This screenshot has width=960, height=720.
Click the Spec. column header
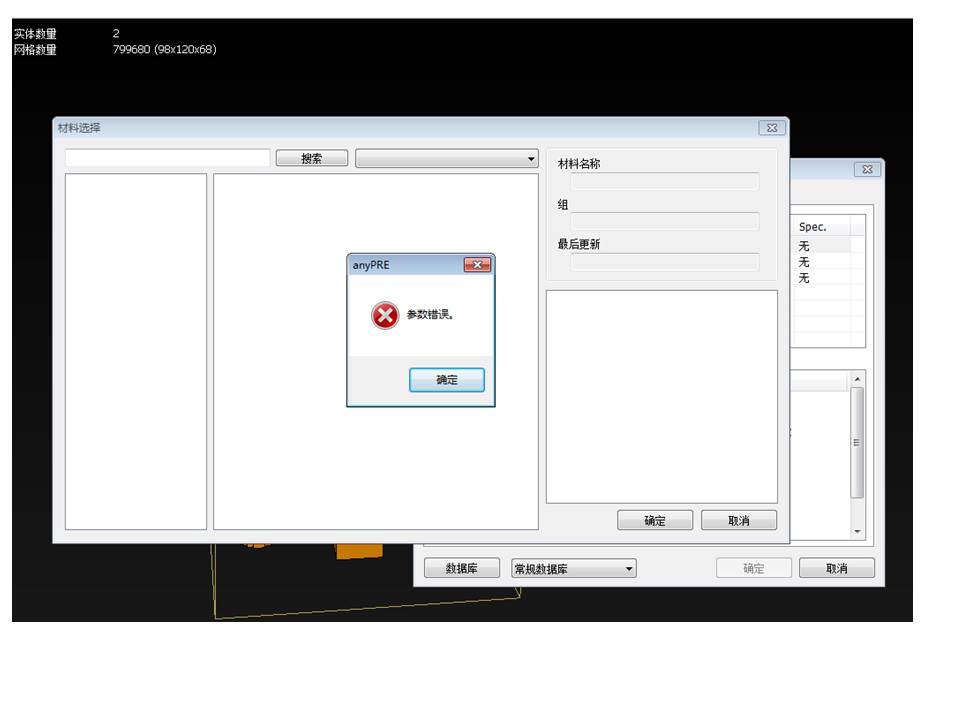coord(820,227)
